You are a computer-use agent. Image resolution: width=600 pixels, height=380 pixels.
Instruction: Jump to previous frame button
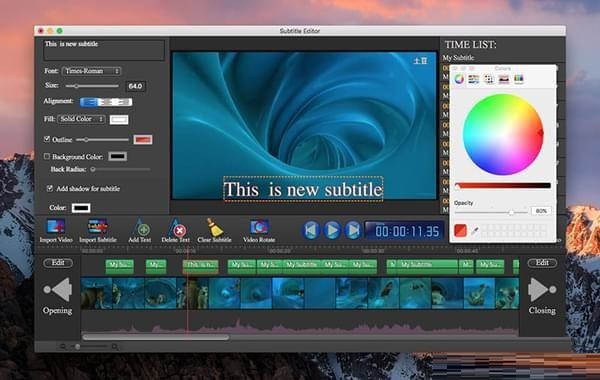tap(311, 230)
